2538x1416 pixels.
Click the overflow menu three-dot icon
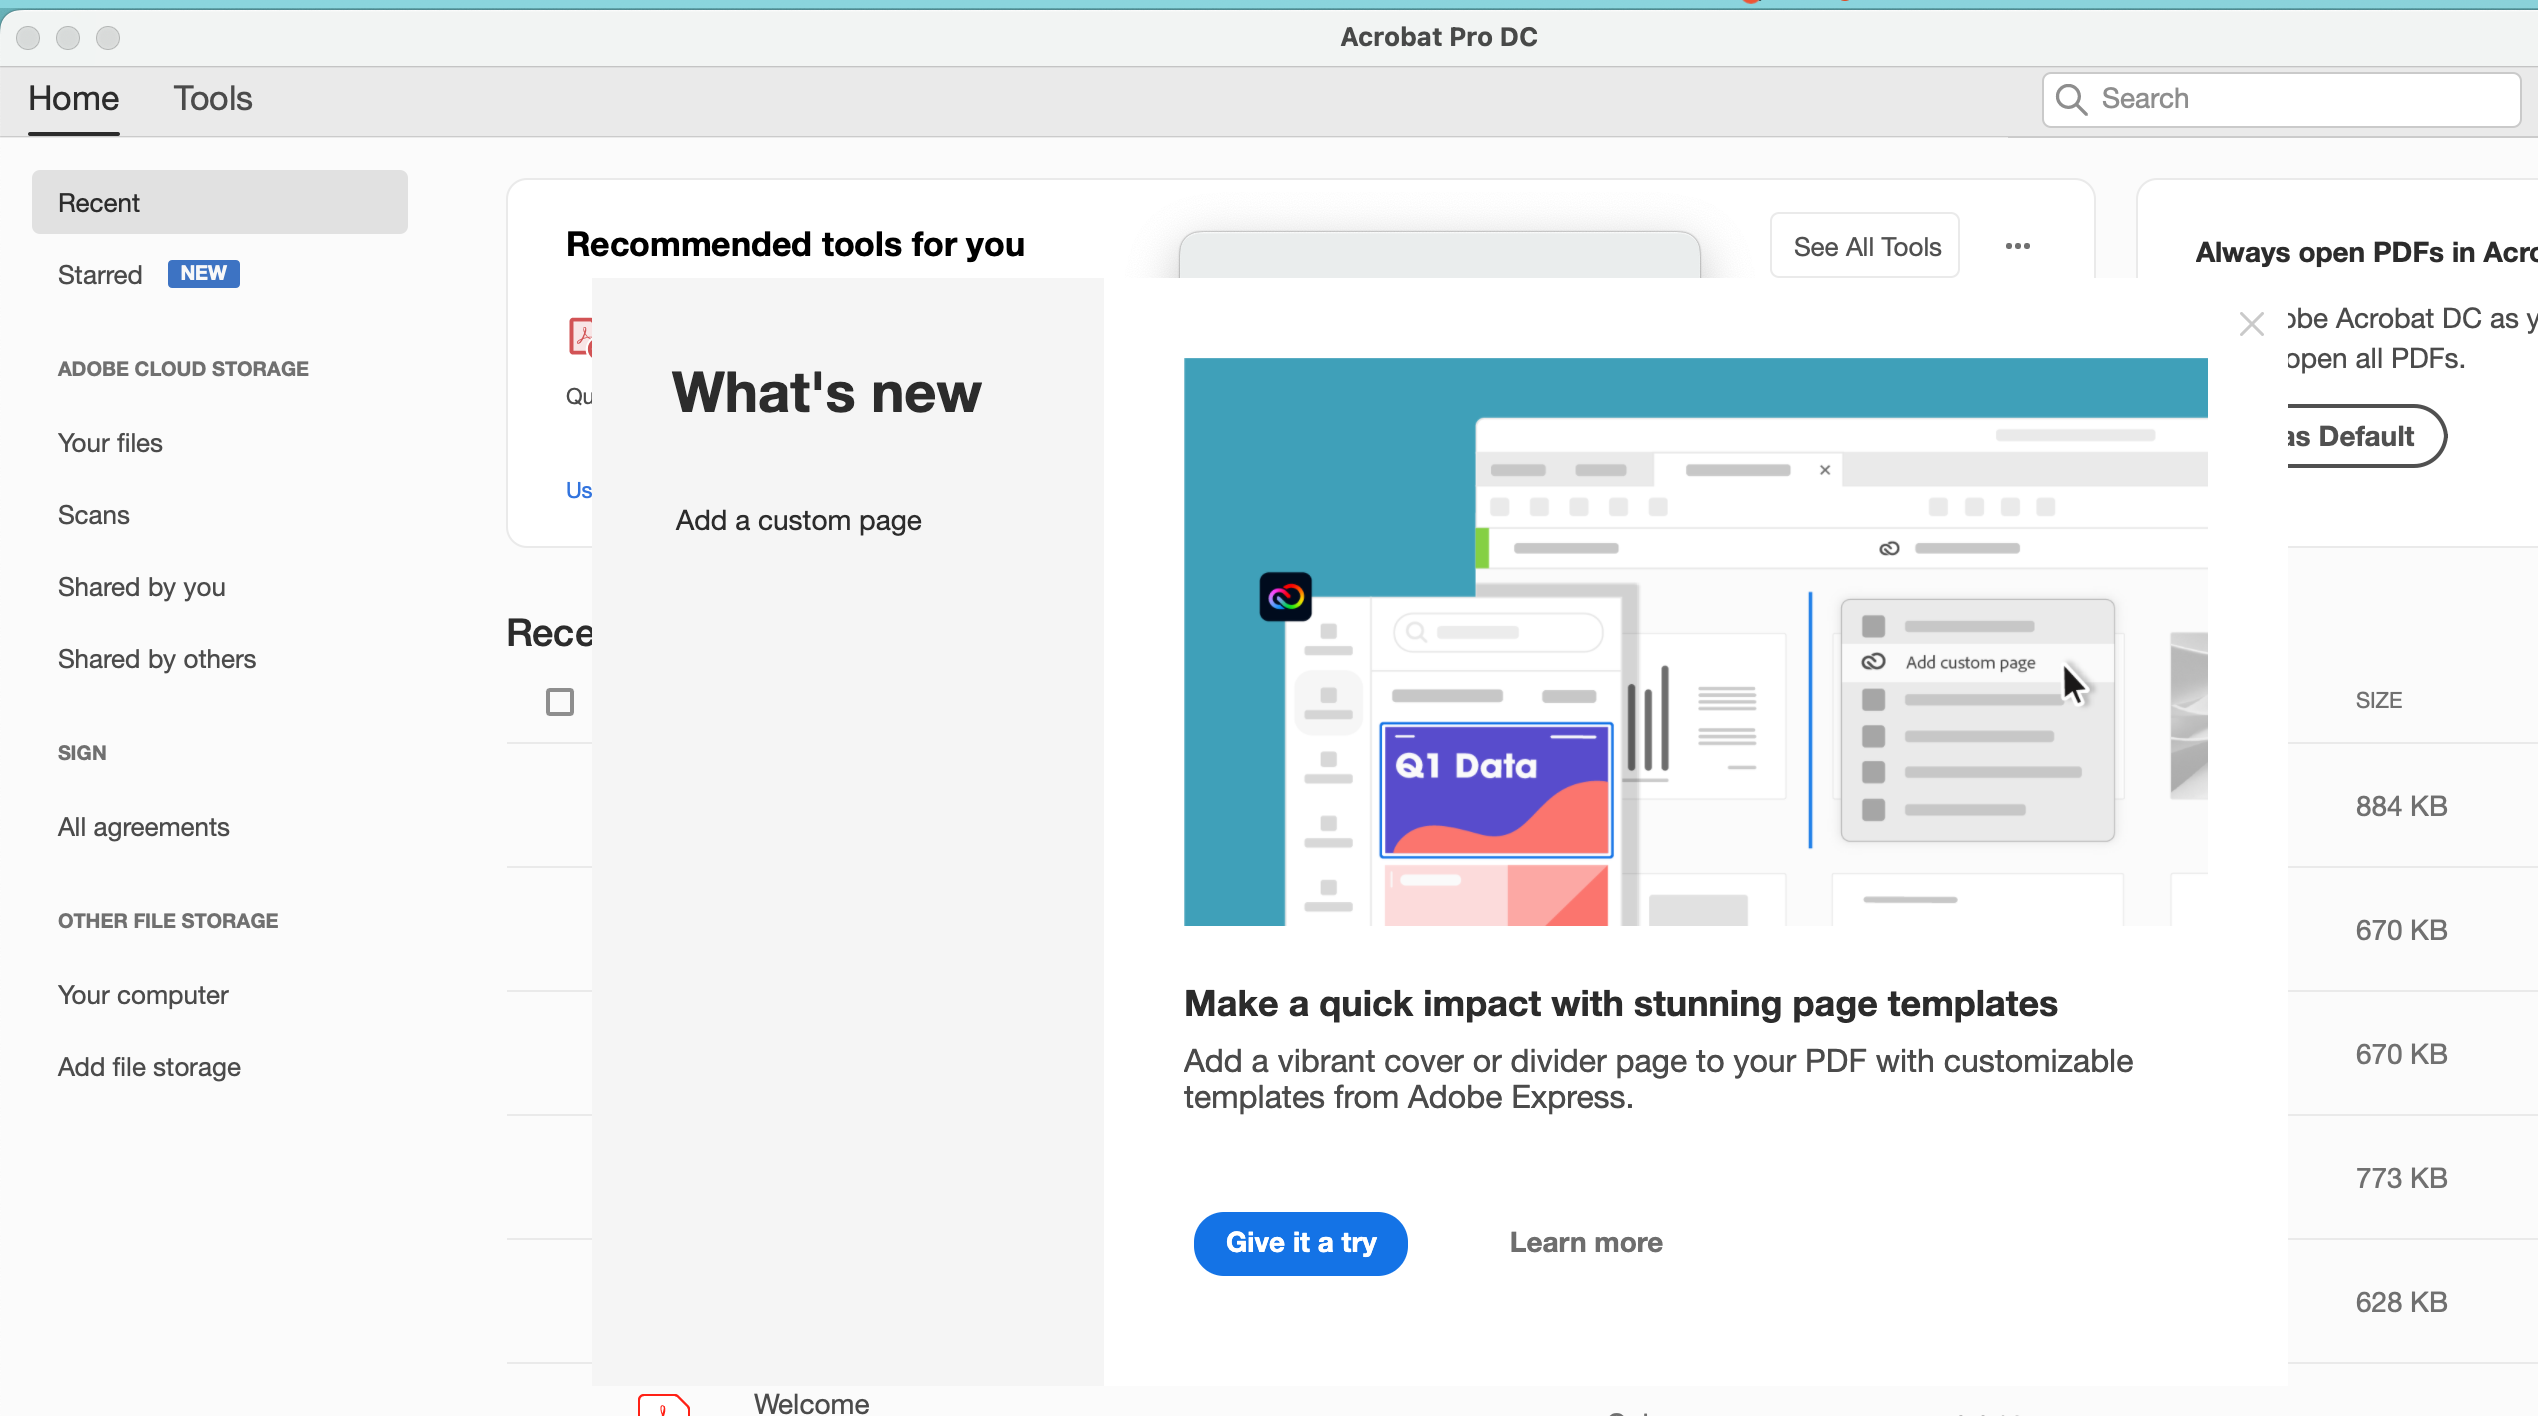(2017, 246)
